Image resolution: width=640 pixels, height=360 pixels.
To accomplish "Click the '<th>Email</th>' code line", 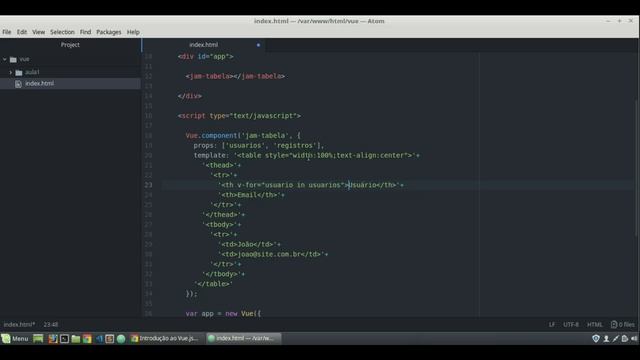I will (251, 195).
